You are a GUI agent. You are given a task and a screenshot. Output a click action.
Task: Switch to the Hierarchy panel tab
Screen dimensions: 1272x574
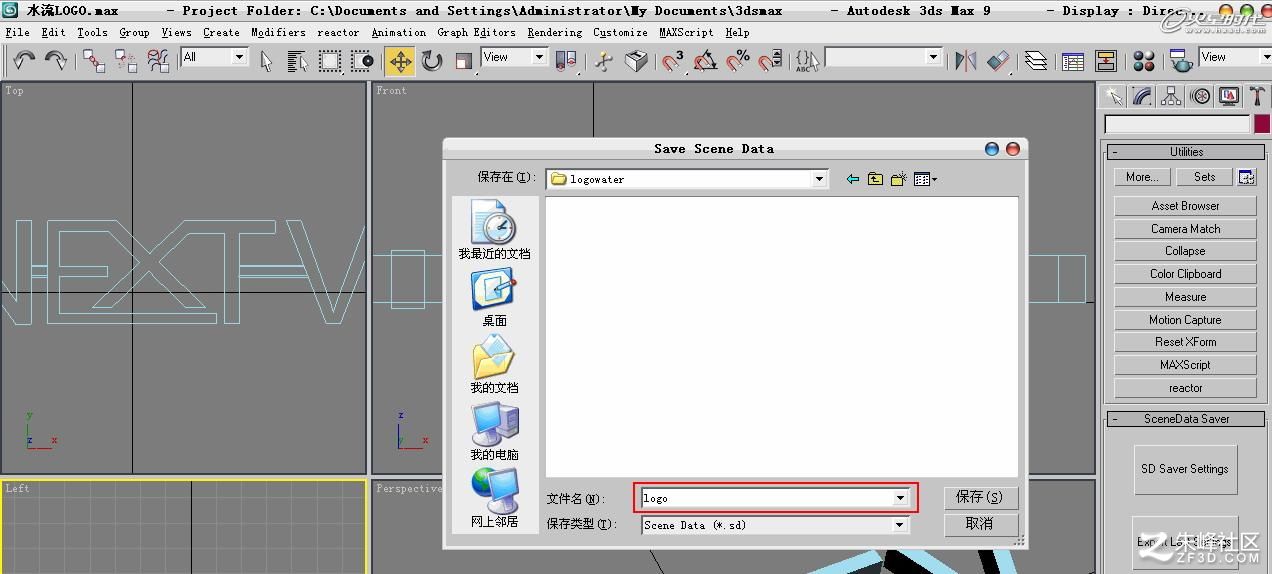pos(1171,96)
